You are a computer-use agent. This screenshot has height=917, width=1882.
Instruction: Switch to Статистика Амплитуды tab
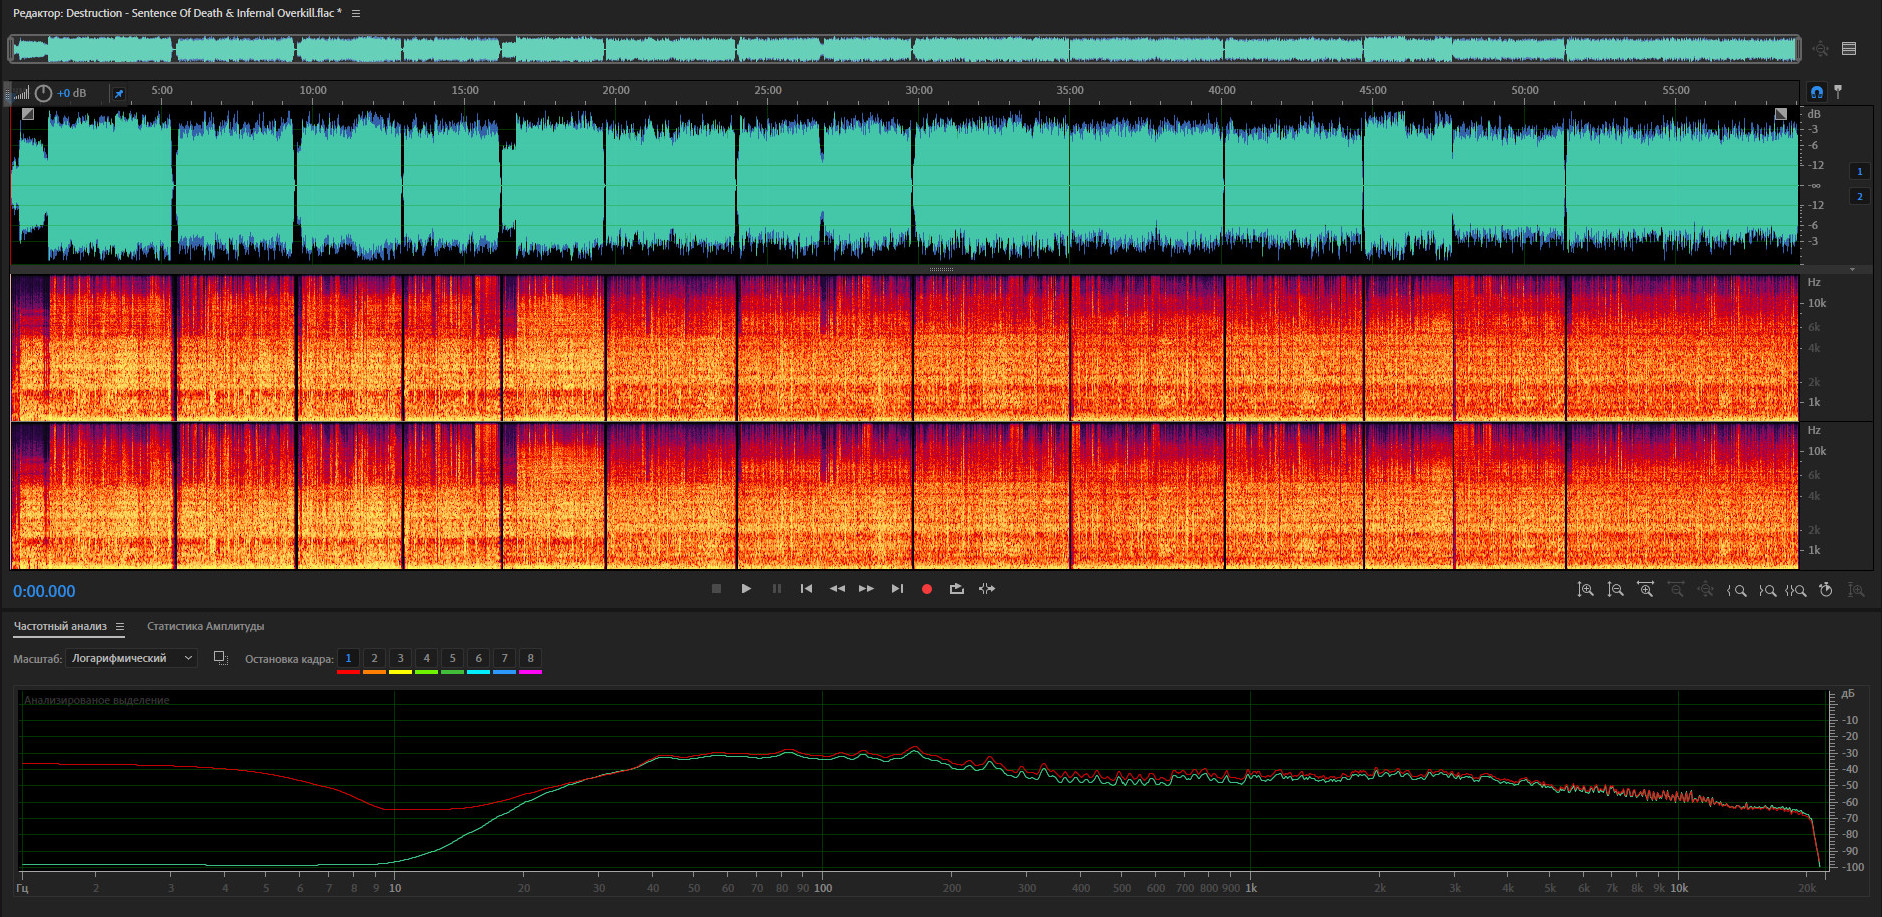(205, 627)
